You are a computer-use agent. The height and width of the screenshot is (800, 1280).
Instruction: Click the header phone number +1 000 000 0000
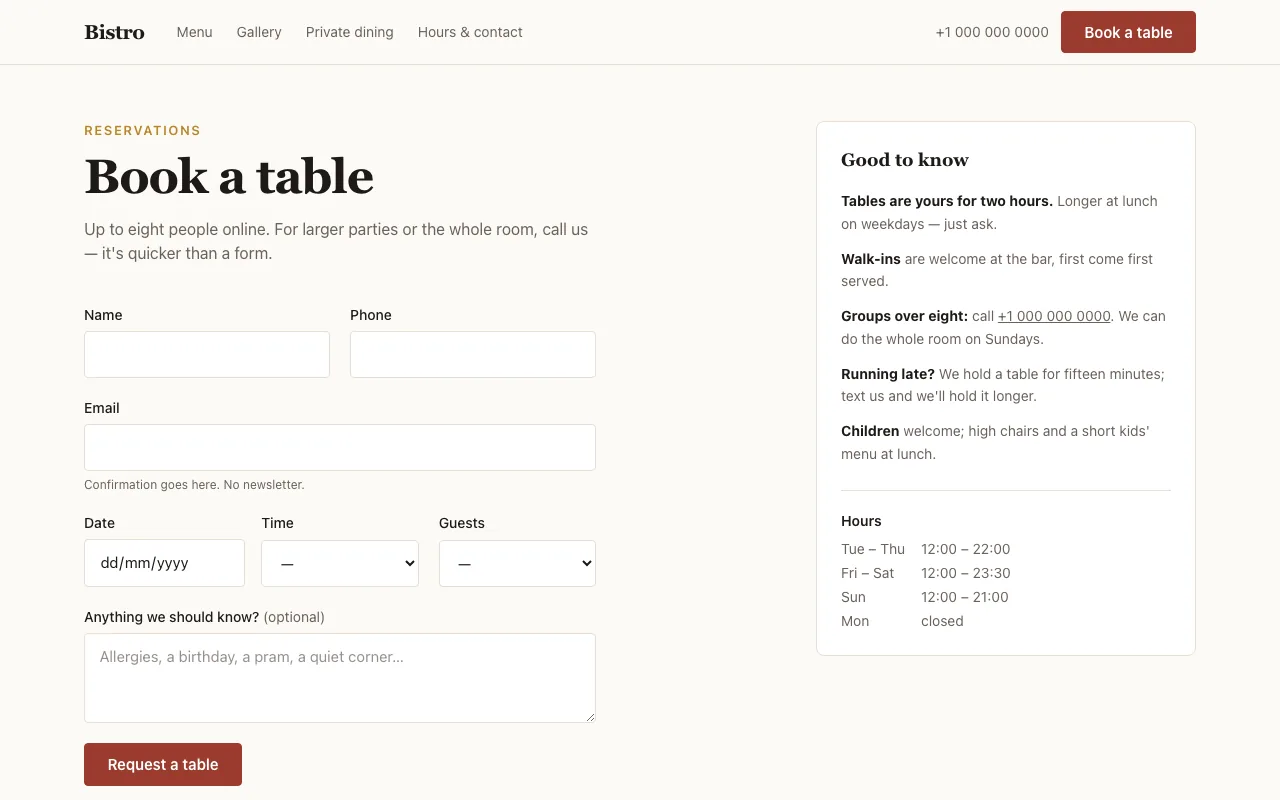(x=992, y=32)
